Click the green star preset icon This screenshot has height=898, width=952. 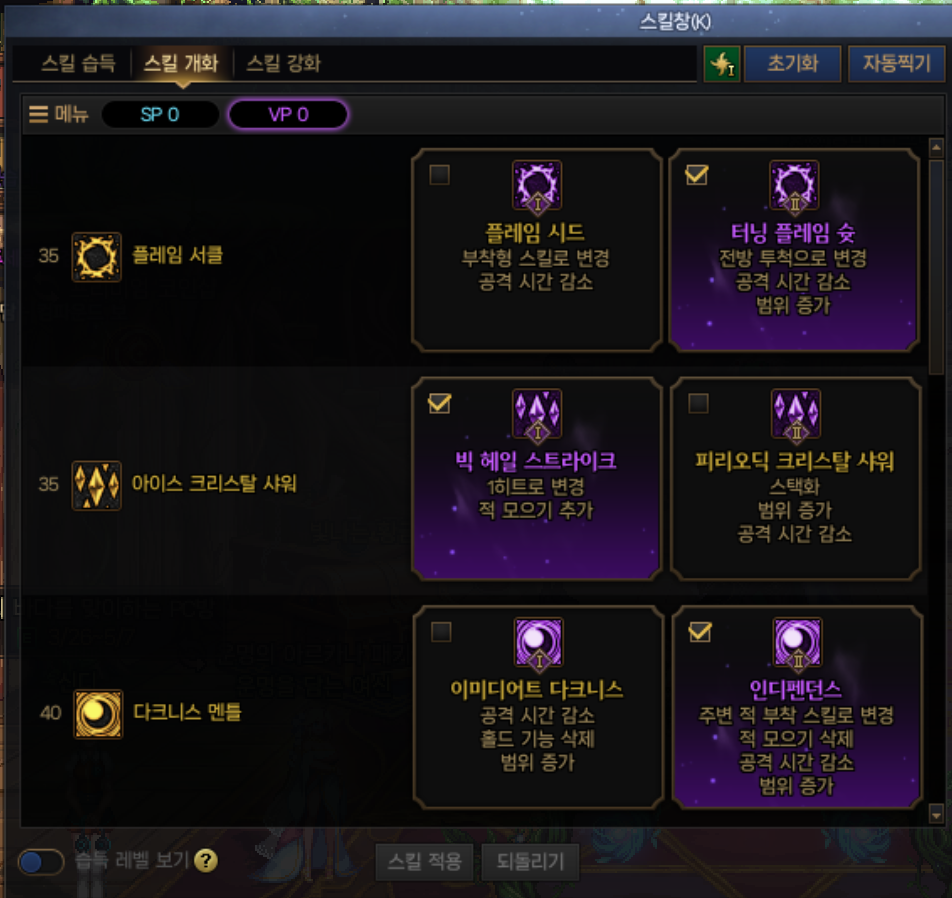[x=722, y=63]
